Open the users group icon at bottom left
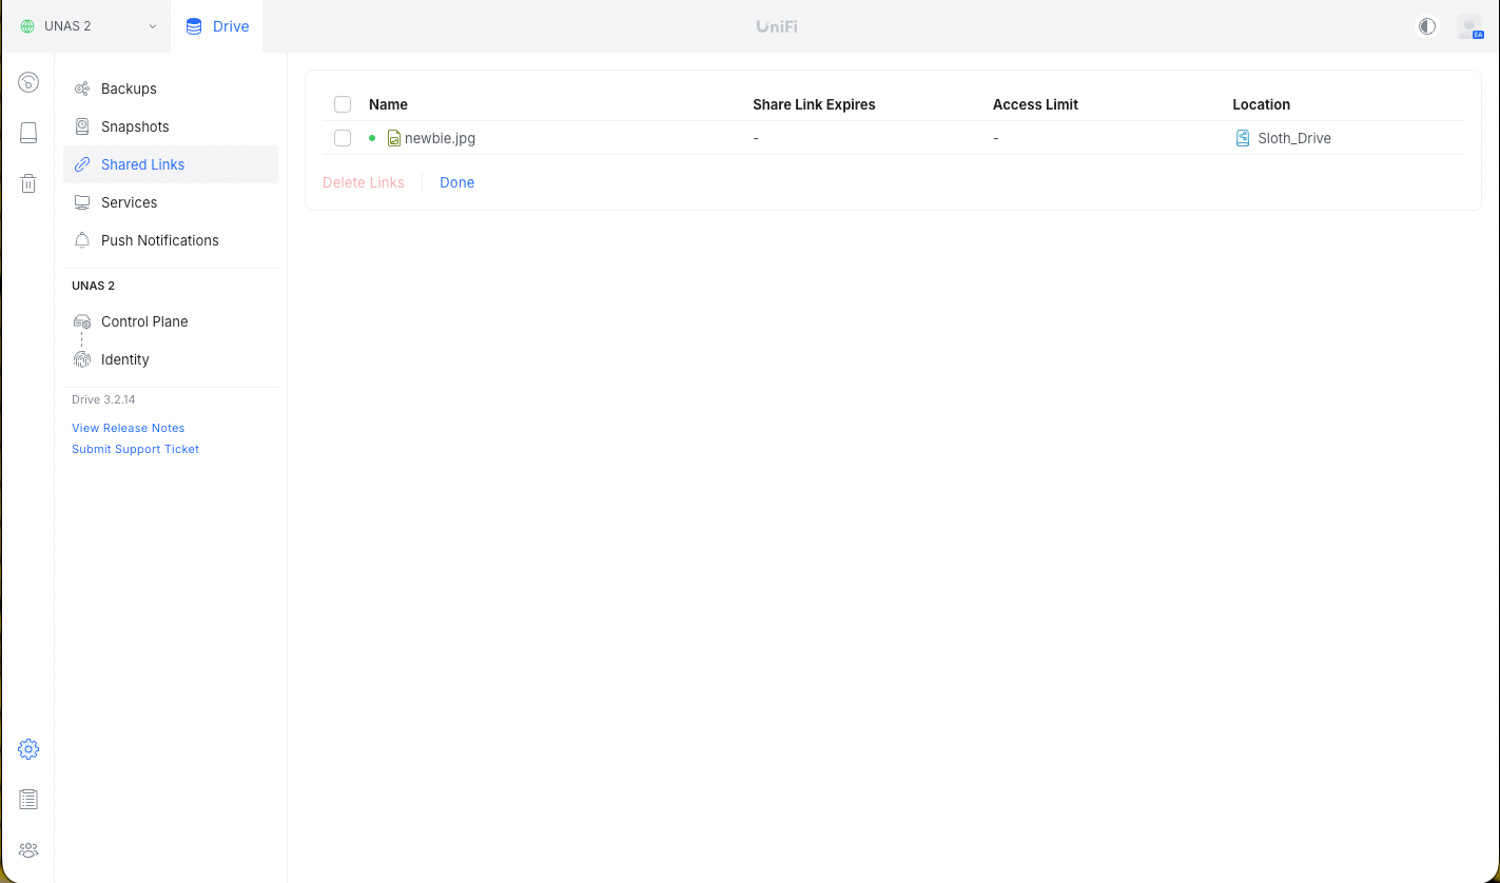The image size is (1500, 883). [x=28, y=850]
